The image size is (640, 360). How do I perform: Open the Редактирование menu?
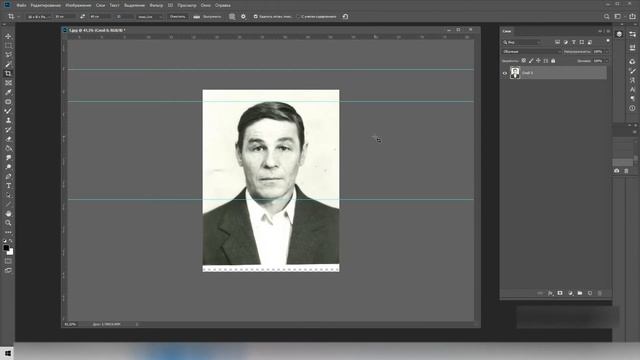click(x=46, y=5)
